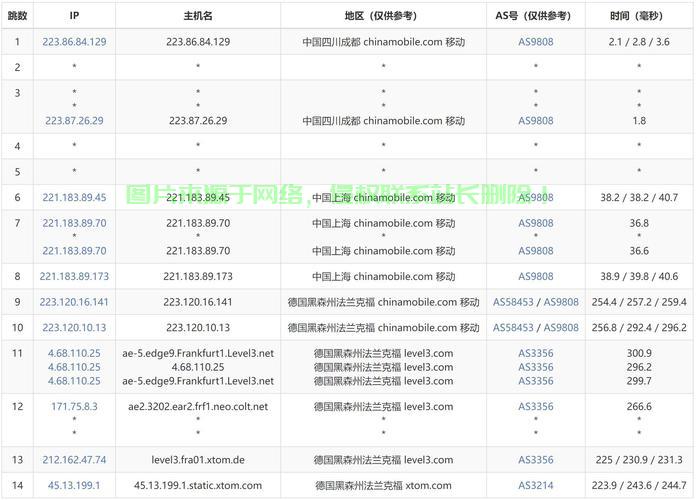Select time value 2.1 / 2.8 / 3.6

(639, 42)
